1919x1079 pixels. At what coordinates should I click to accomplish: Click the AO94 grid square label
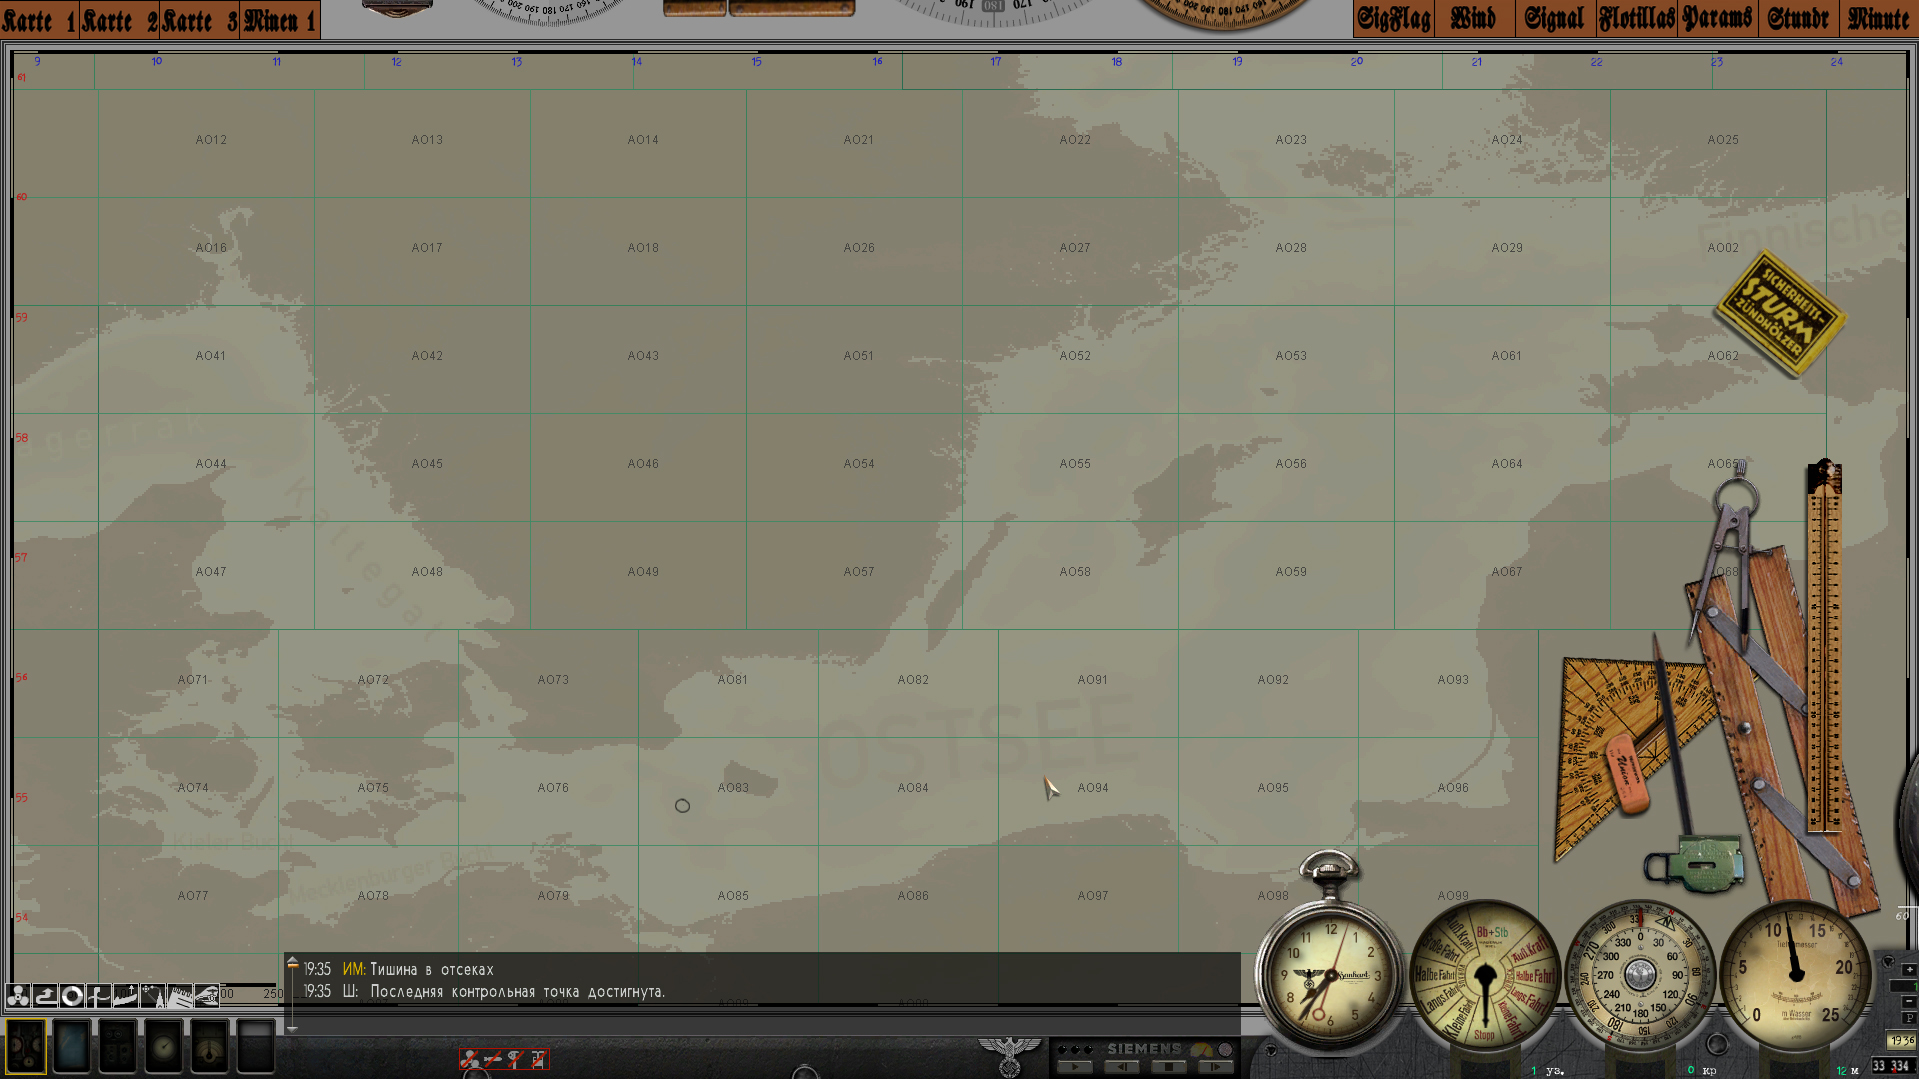pyautogui.click(x=1093, y=788)
